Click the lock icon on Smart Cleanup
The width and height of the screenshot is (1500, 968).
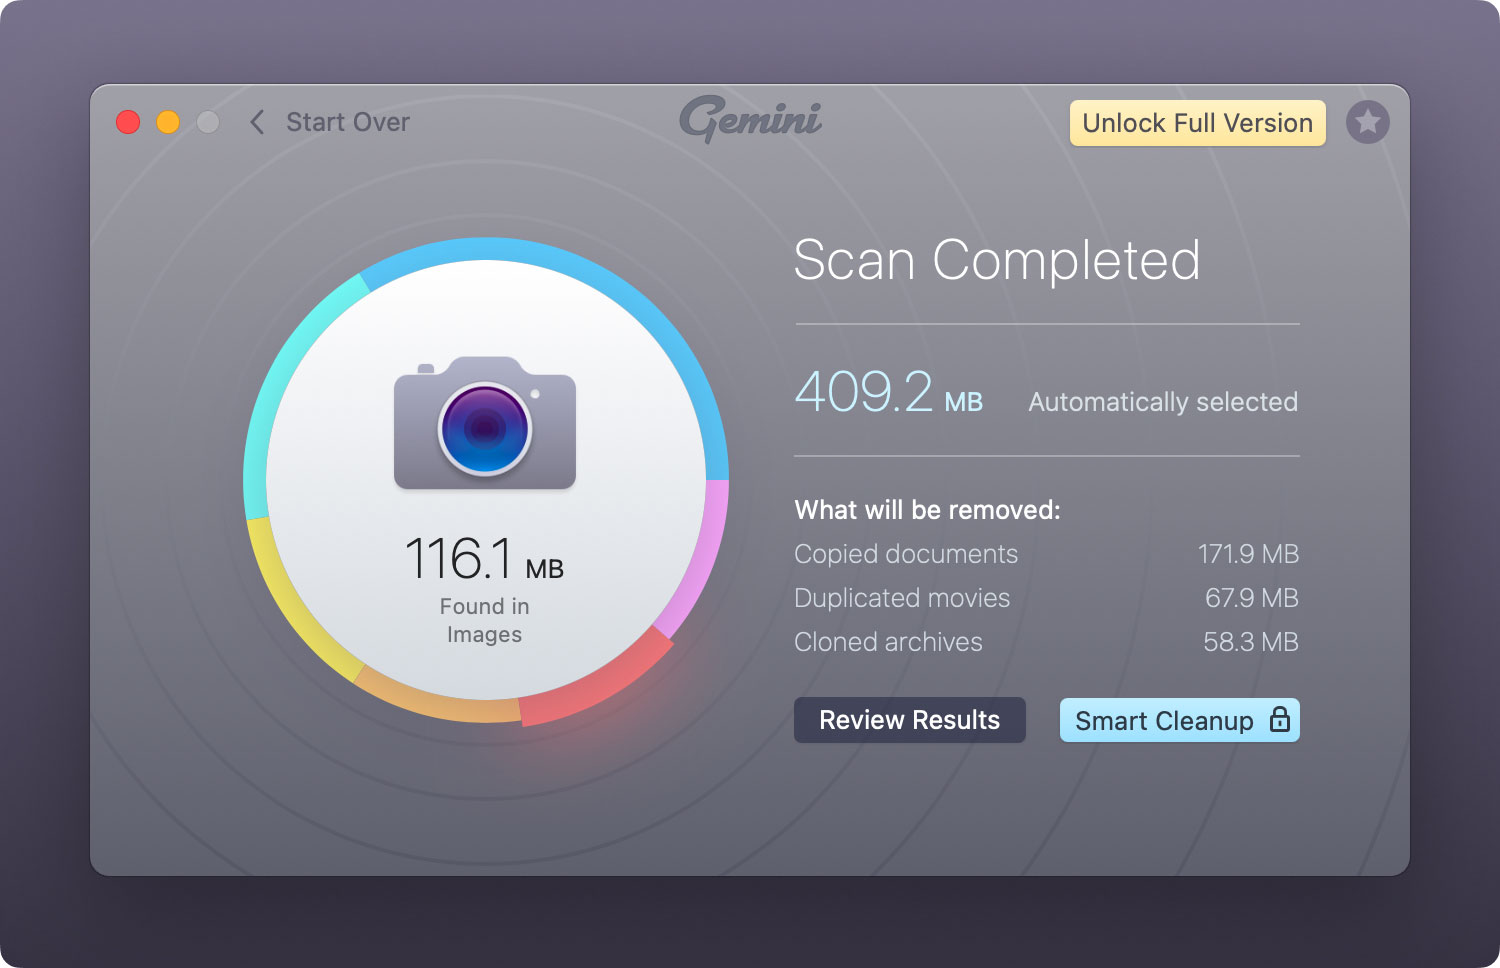(1279, 720)
